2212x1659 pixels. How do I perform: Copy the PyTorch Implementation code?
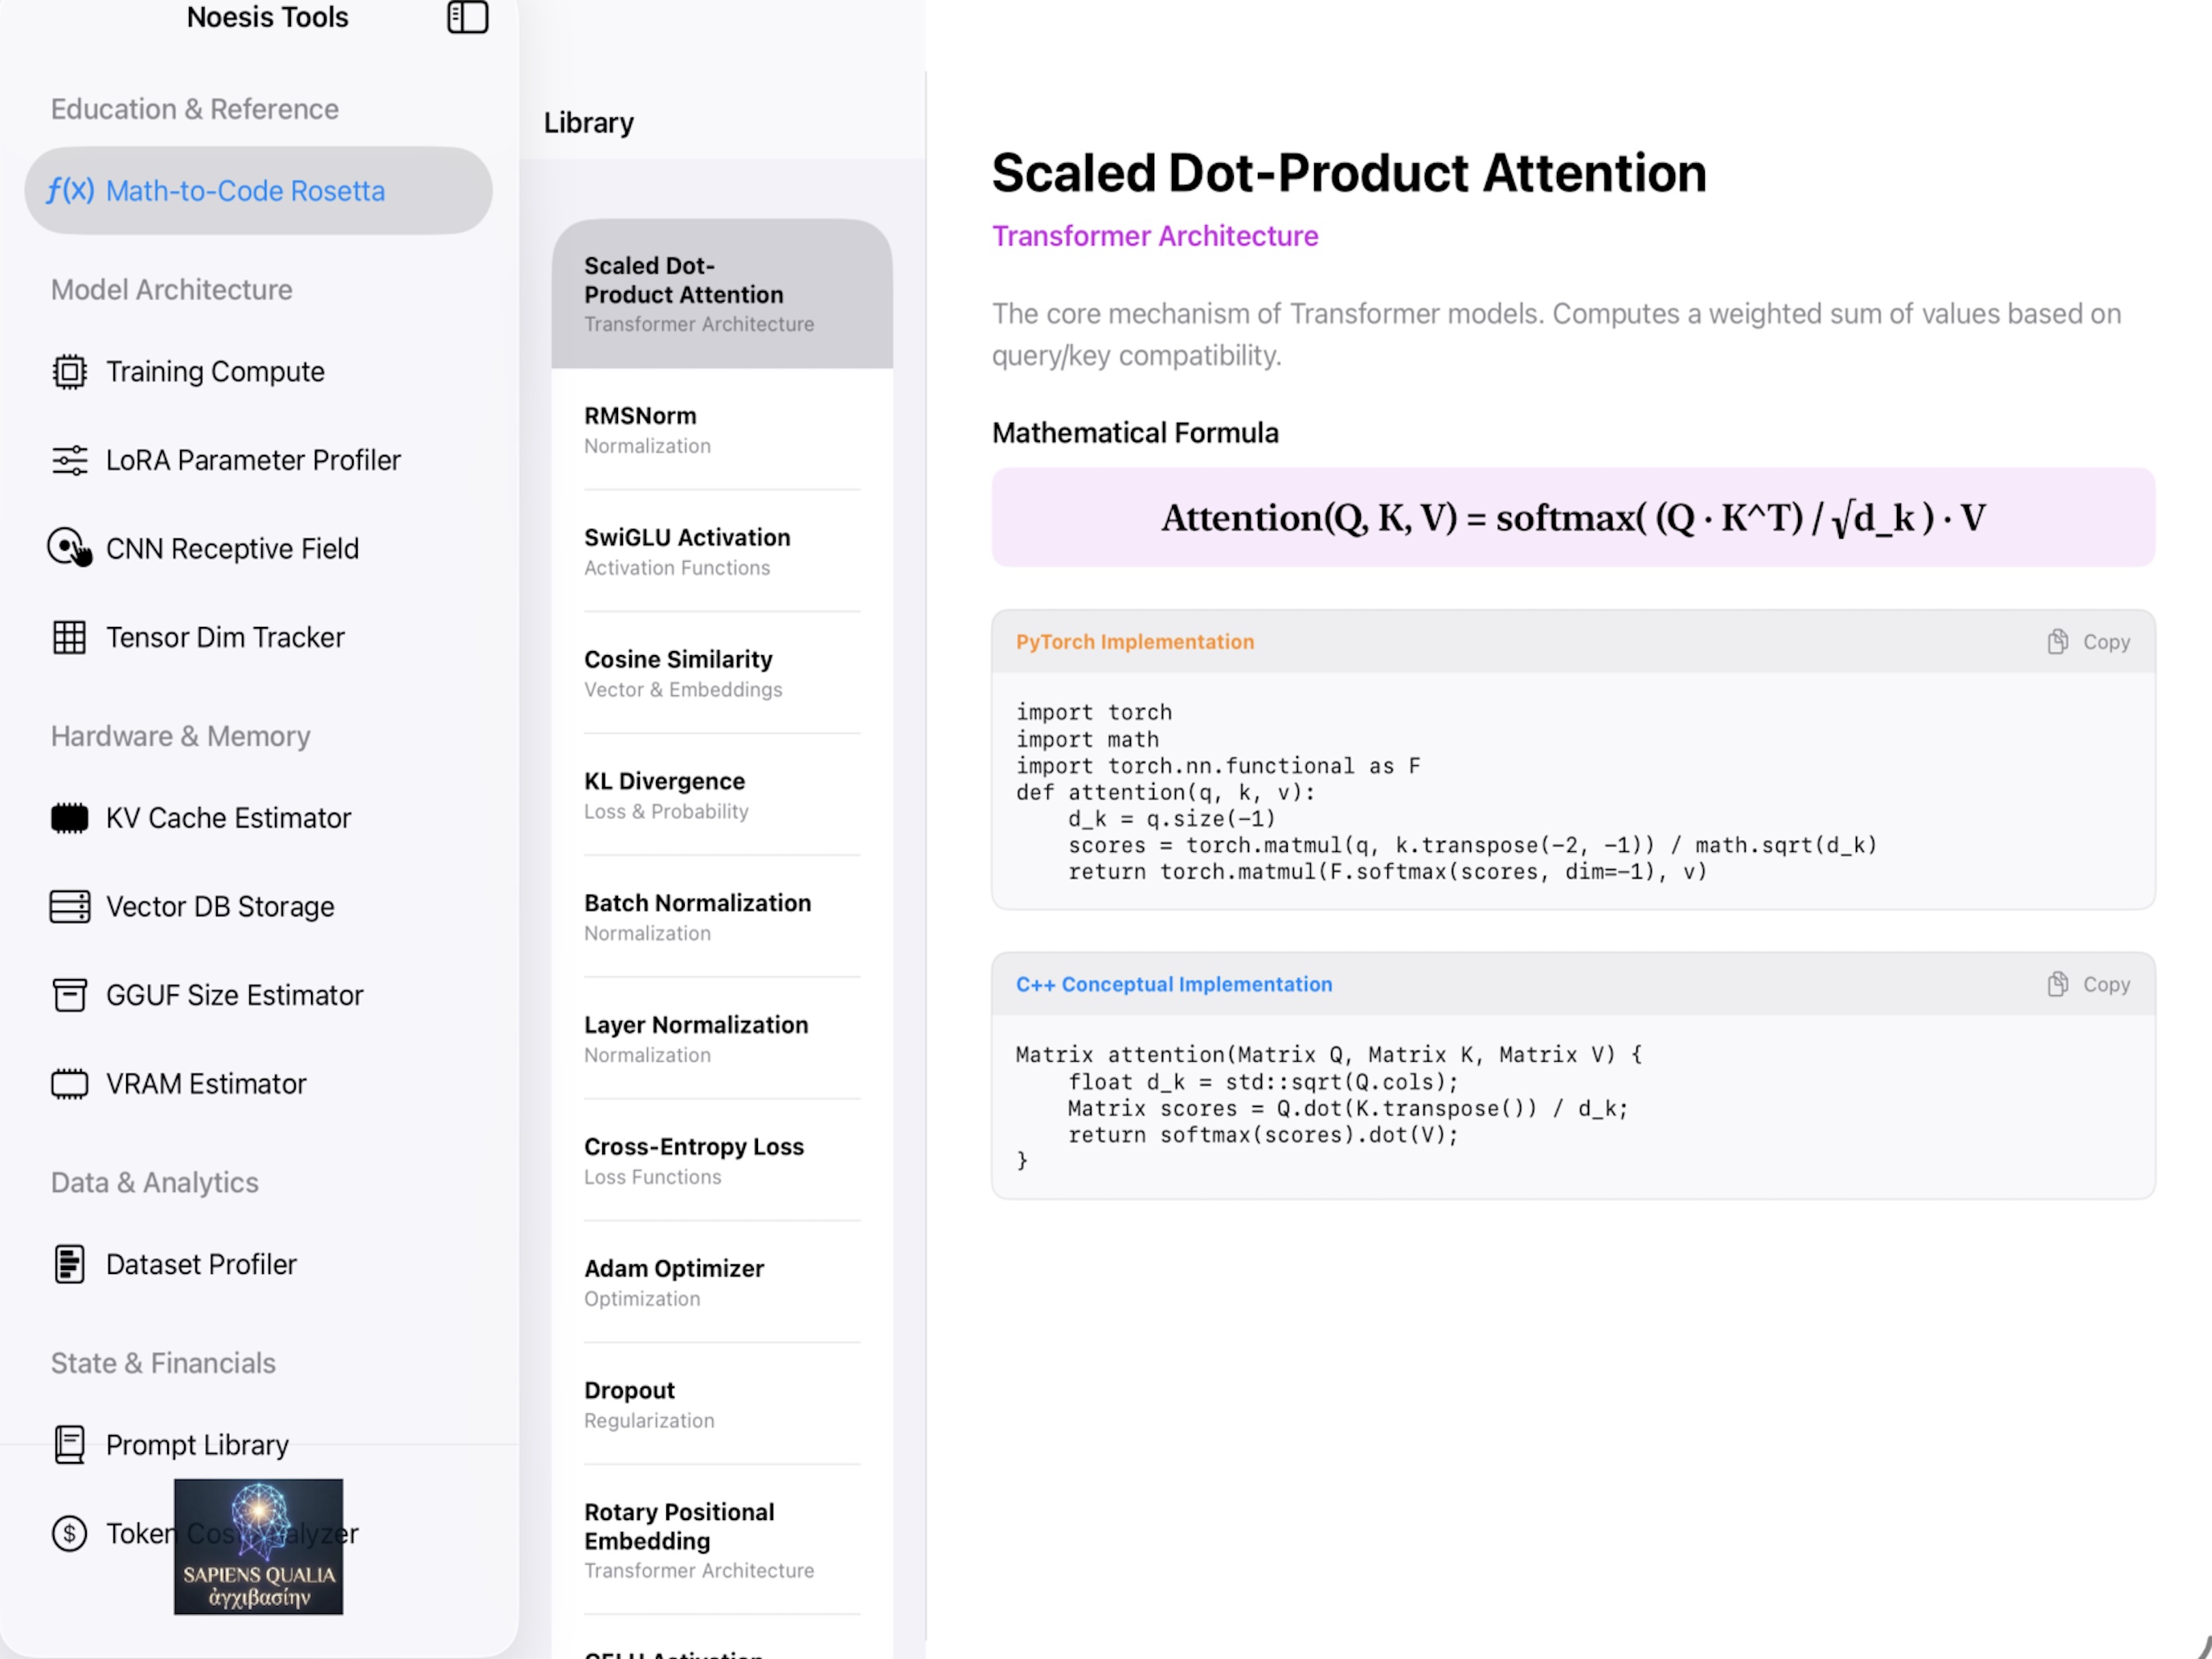tap(2088, 642)
